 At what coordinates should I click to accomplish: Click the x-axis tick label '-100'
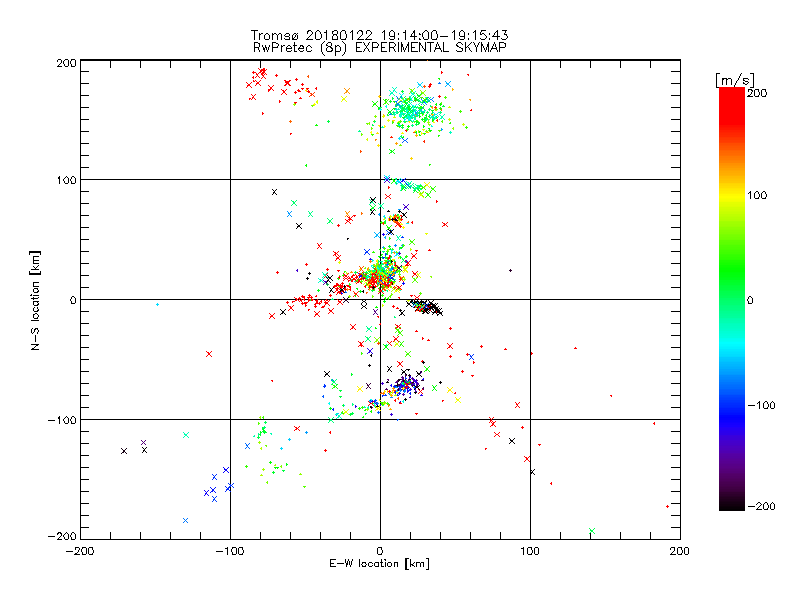click(230, 551)
